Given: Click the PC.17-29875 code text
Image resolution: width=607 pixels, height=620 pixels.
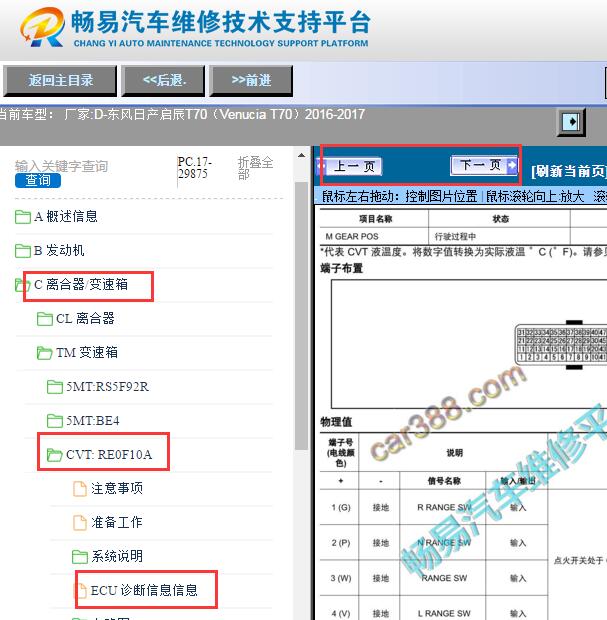Looking at the screenshot, I should point(195,168).
